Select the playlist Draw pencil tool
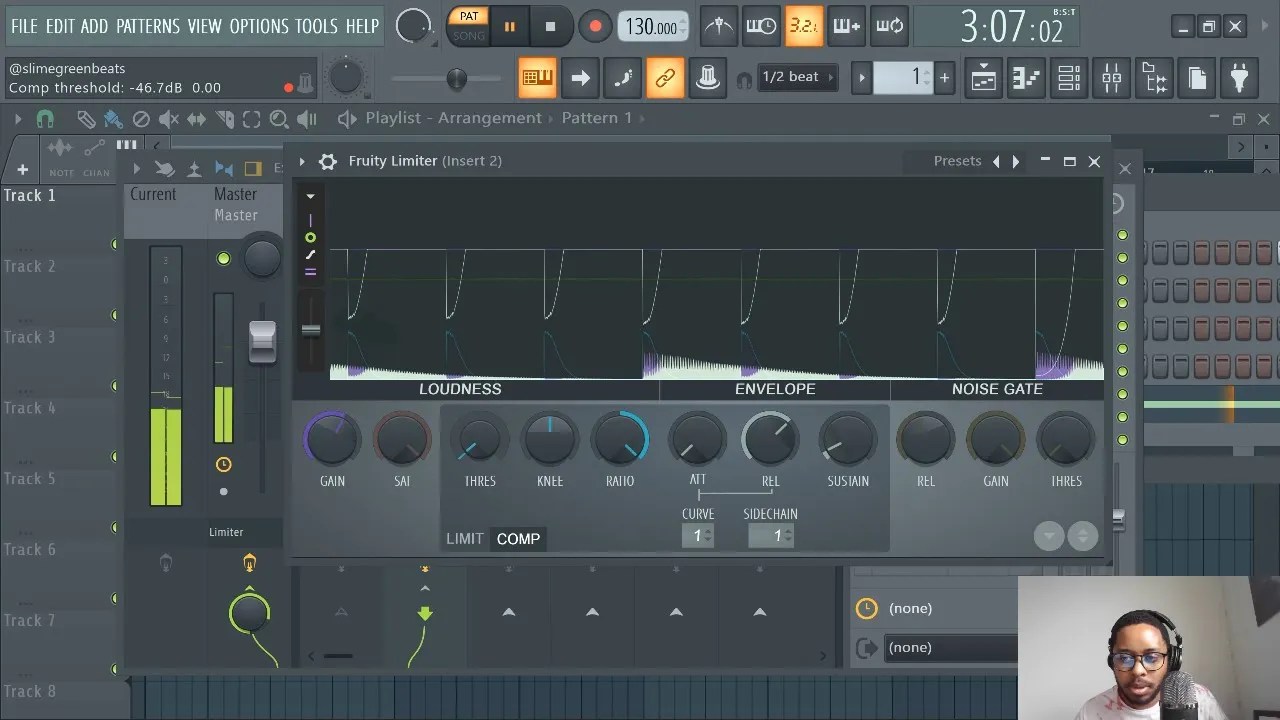1280x720 pixels. coord(86,119)
